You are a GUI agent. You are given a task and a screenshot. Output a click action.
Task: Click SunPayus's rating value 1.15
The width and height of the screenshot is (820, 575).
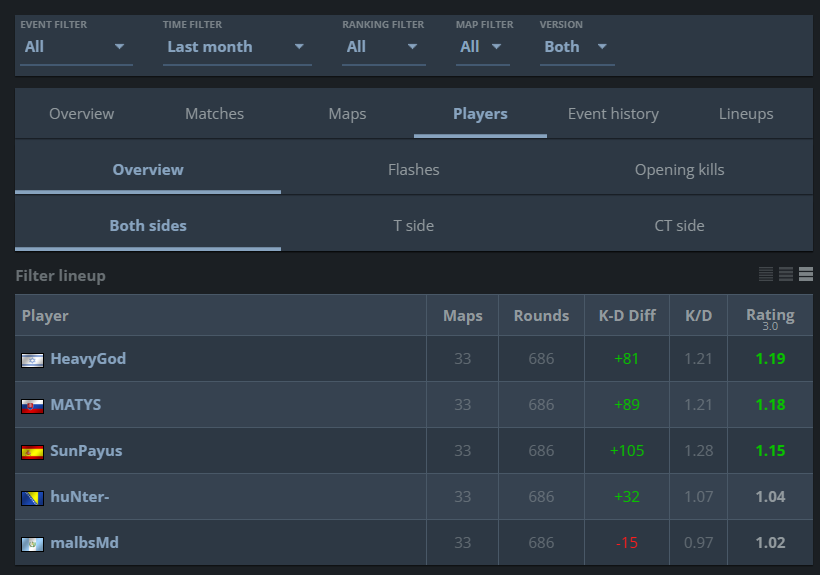(770, 451)
